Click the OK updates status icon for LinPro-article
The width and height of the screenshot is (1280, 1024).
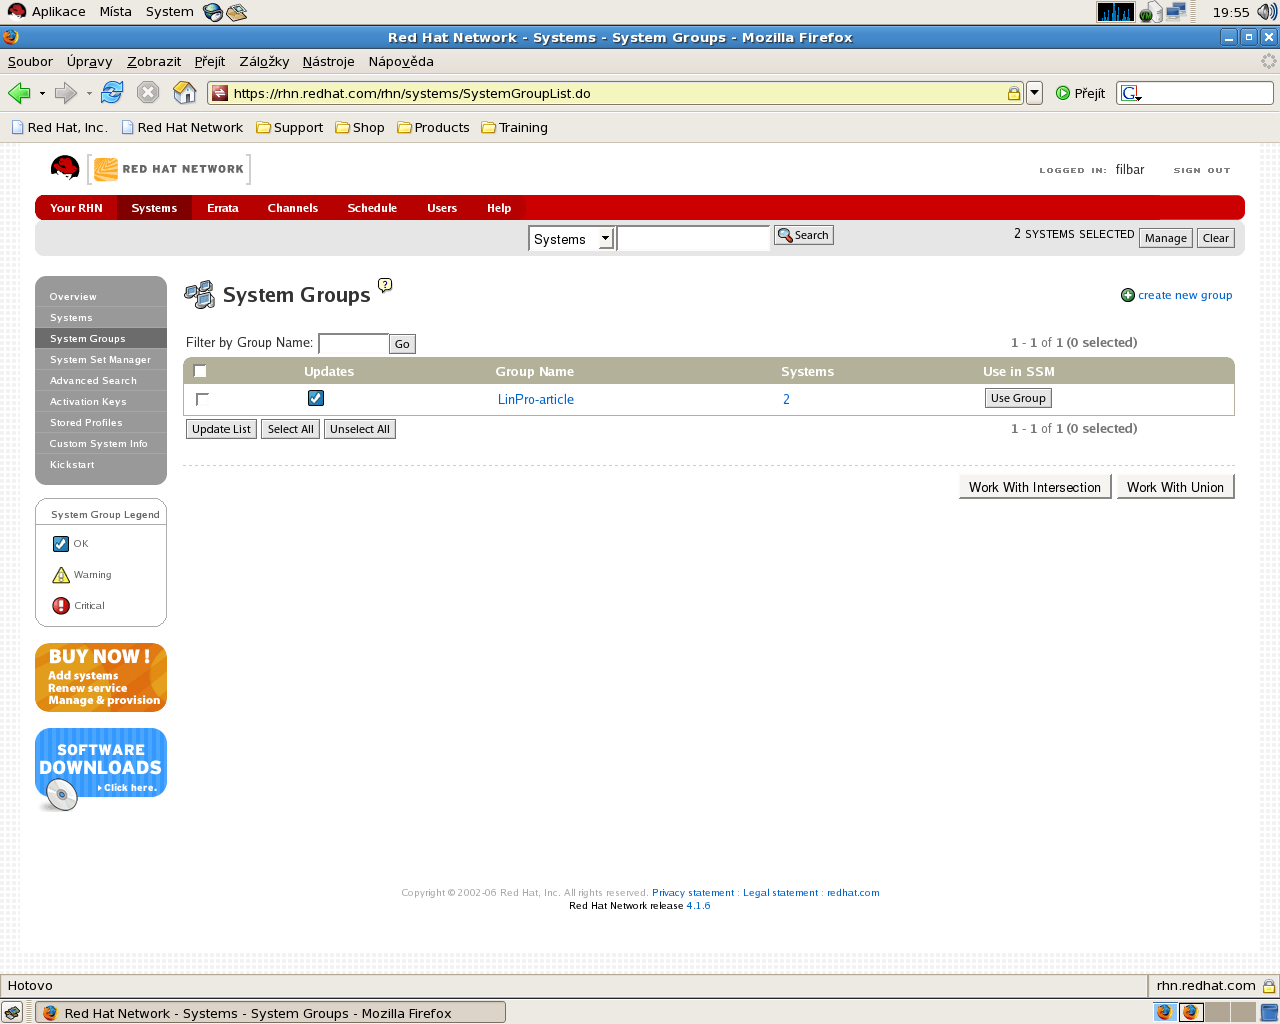[316, 398]
